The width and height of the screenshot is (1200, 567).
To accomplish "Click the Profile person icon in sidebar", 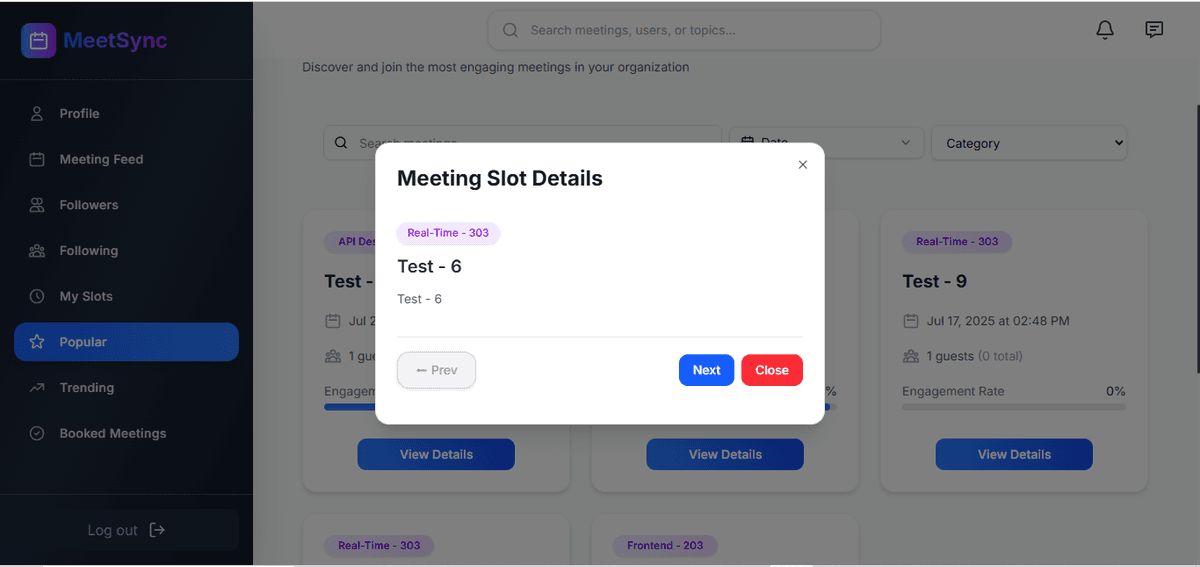I will tap(37, 114).
